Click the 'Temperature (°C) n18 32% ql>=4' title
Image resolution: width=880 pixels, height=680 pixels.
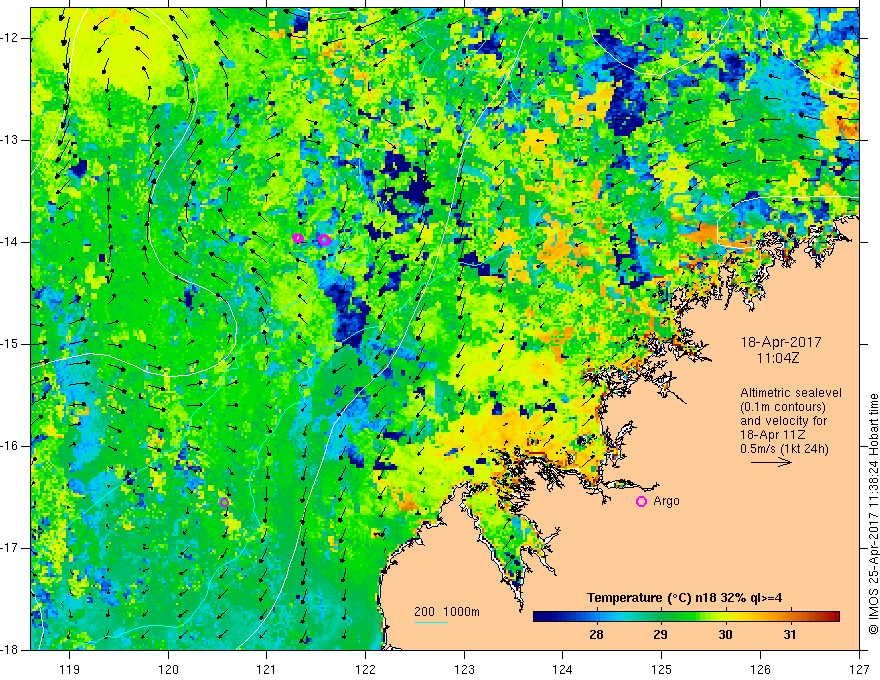(685, 598)
